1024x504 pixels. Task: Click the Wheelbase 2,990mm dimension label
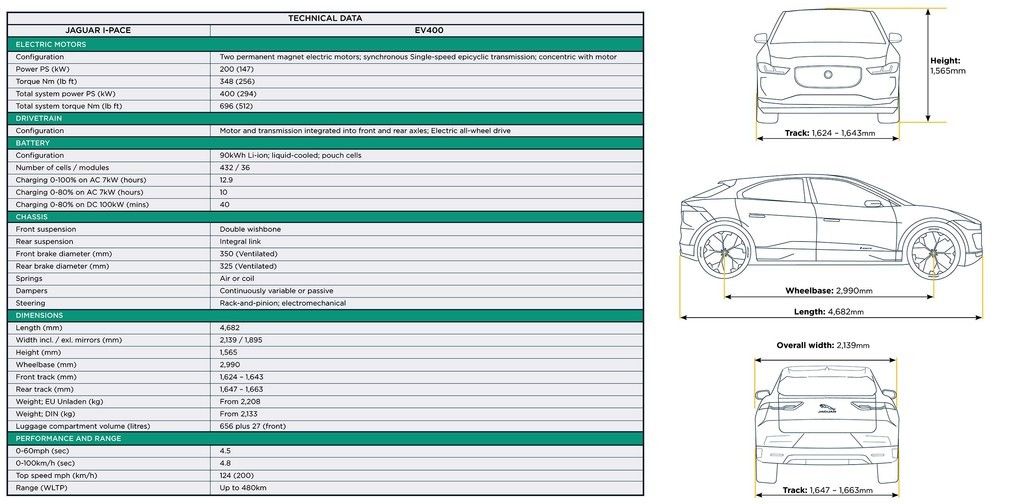[829, 291]
